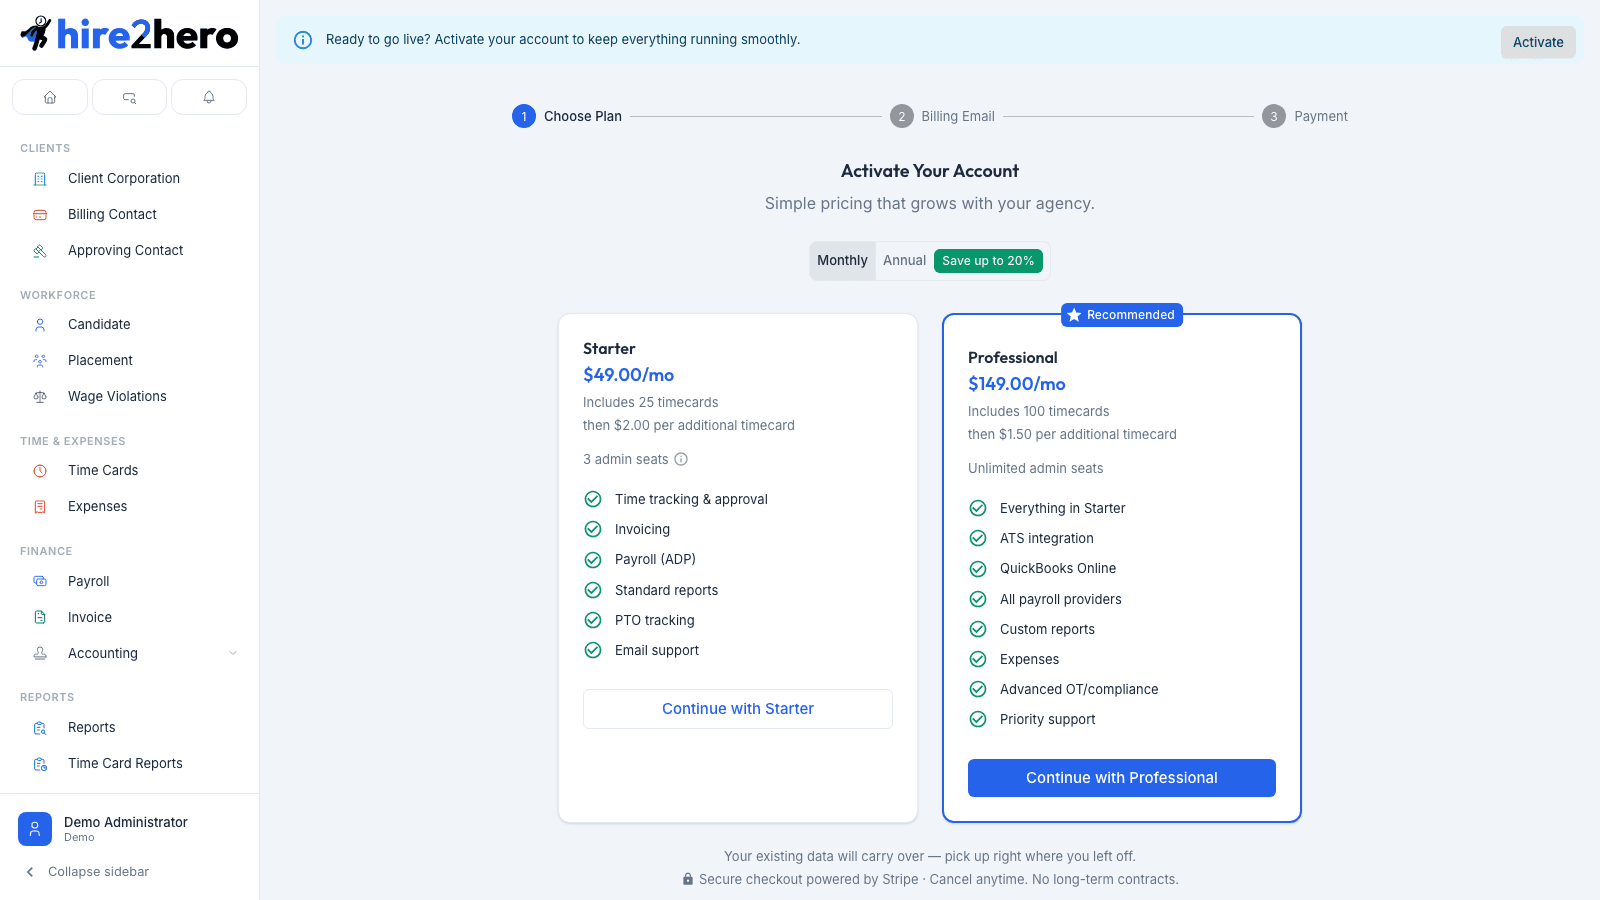Switch billing to Annual

coord(904,260)
